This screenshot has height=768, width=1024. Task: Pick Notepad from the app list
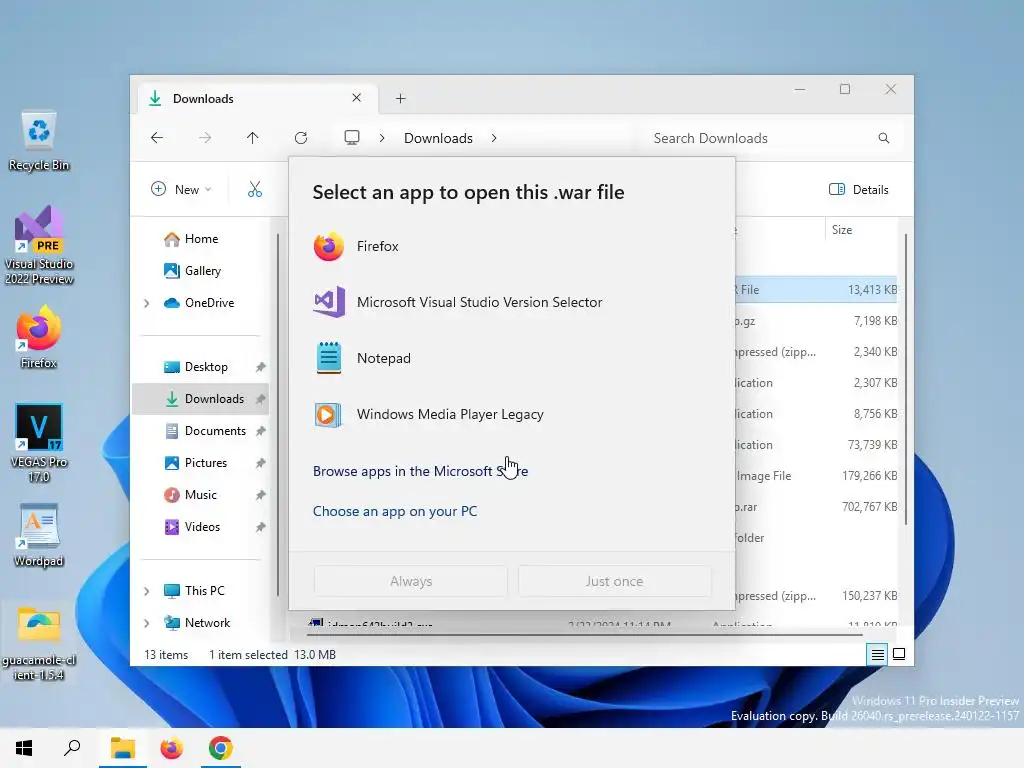(511, 358)
